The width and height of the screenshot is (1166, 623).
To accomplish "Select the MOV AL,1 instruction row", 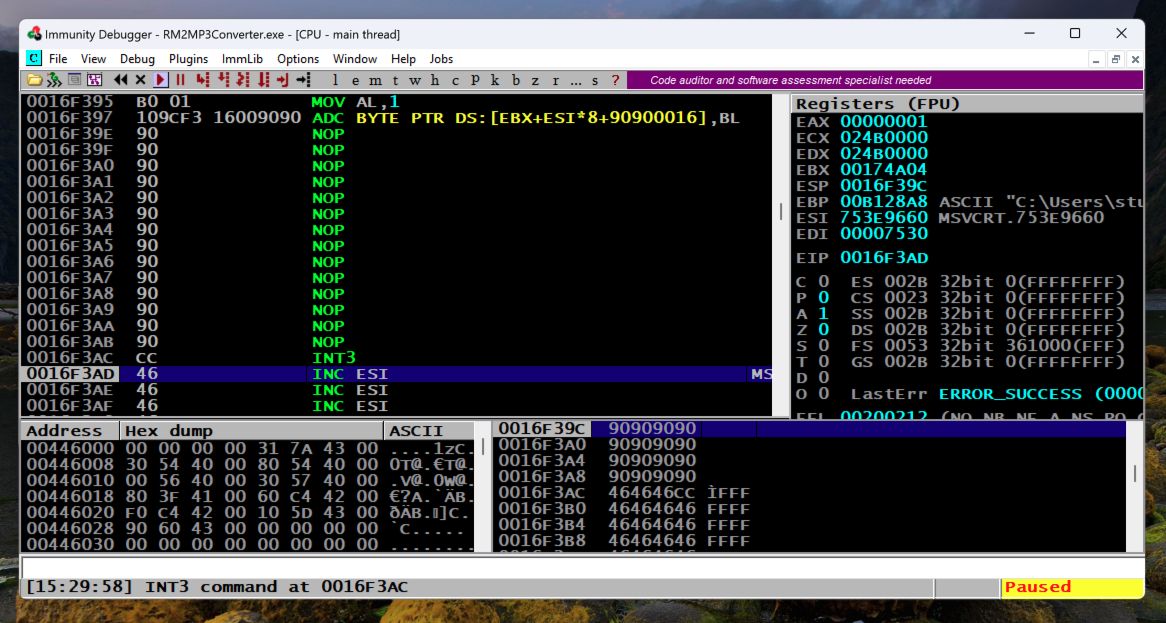I will coord(397,102).
